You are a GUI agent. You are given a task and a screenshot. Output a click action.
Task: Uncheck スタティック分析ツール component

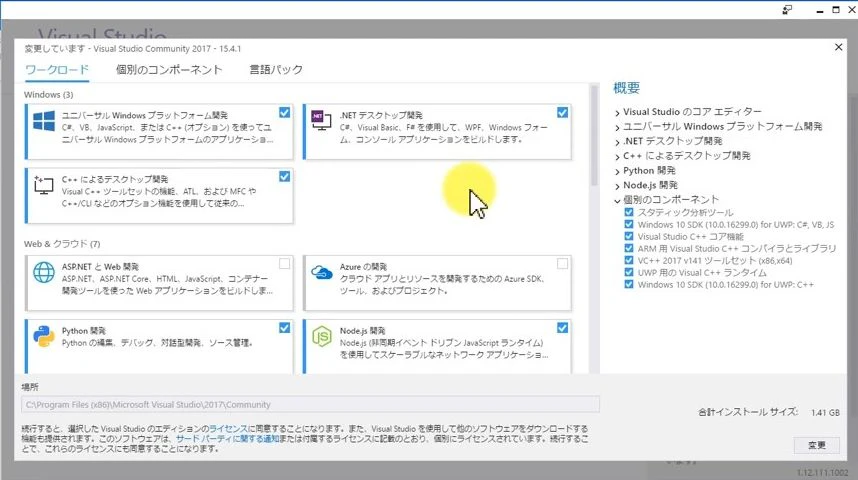[x=629, y=212]
